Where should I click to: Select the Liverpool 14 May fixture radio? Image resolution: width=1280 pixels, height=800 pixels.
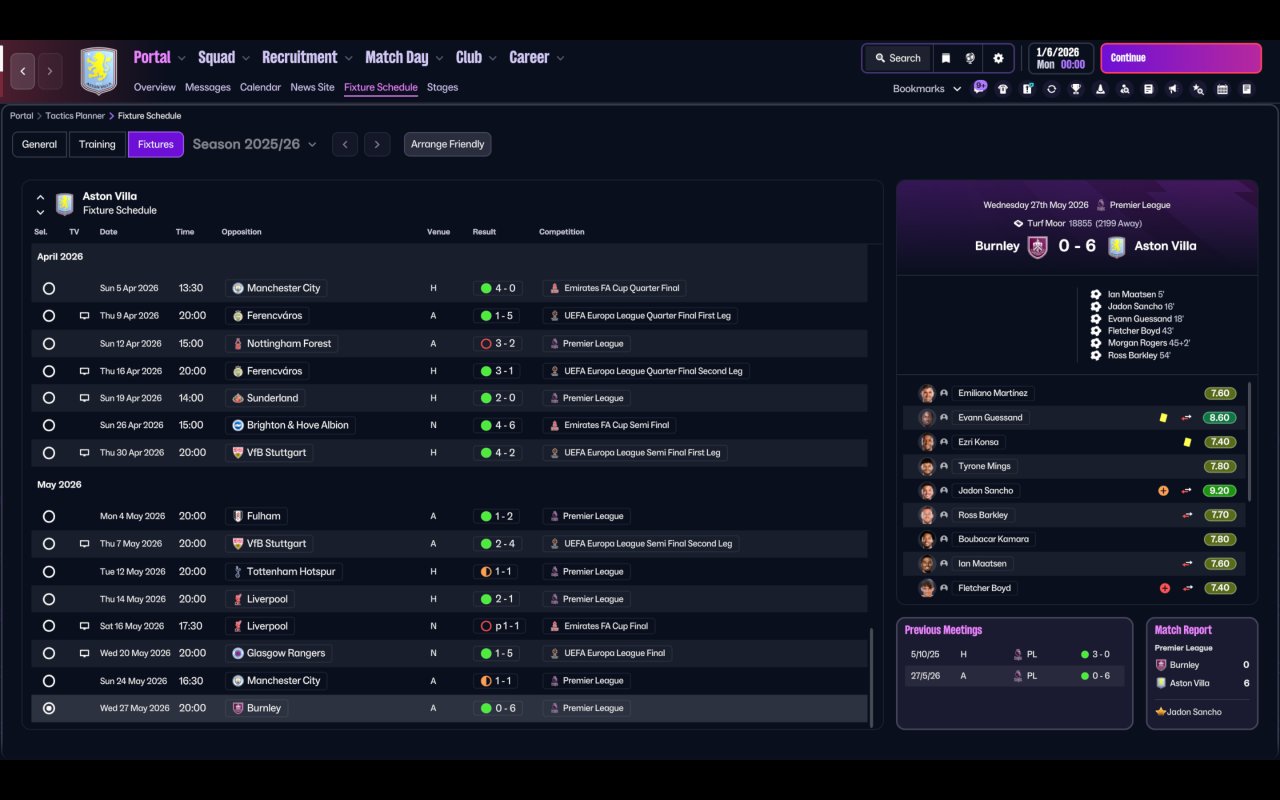[49, 599]
